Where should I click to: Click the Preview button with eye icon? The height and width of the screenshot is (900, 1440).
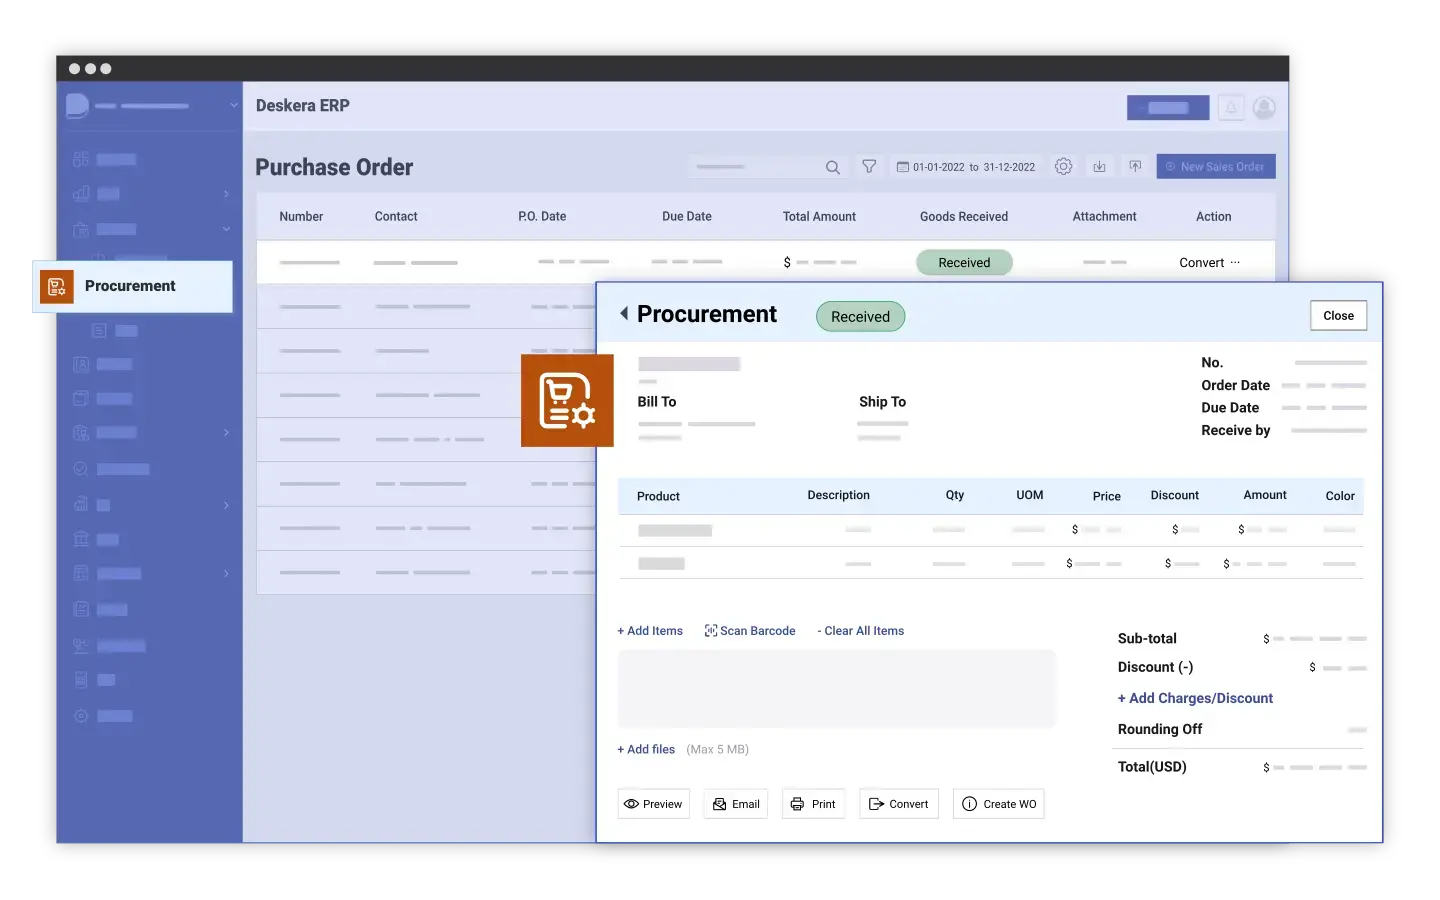pos(653,804)
